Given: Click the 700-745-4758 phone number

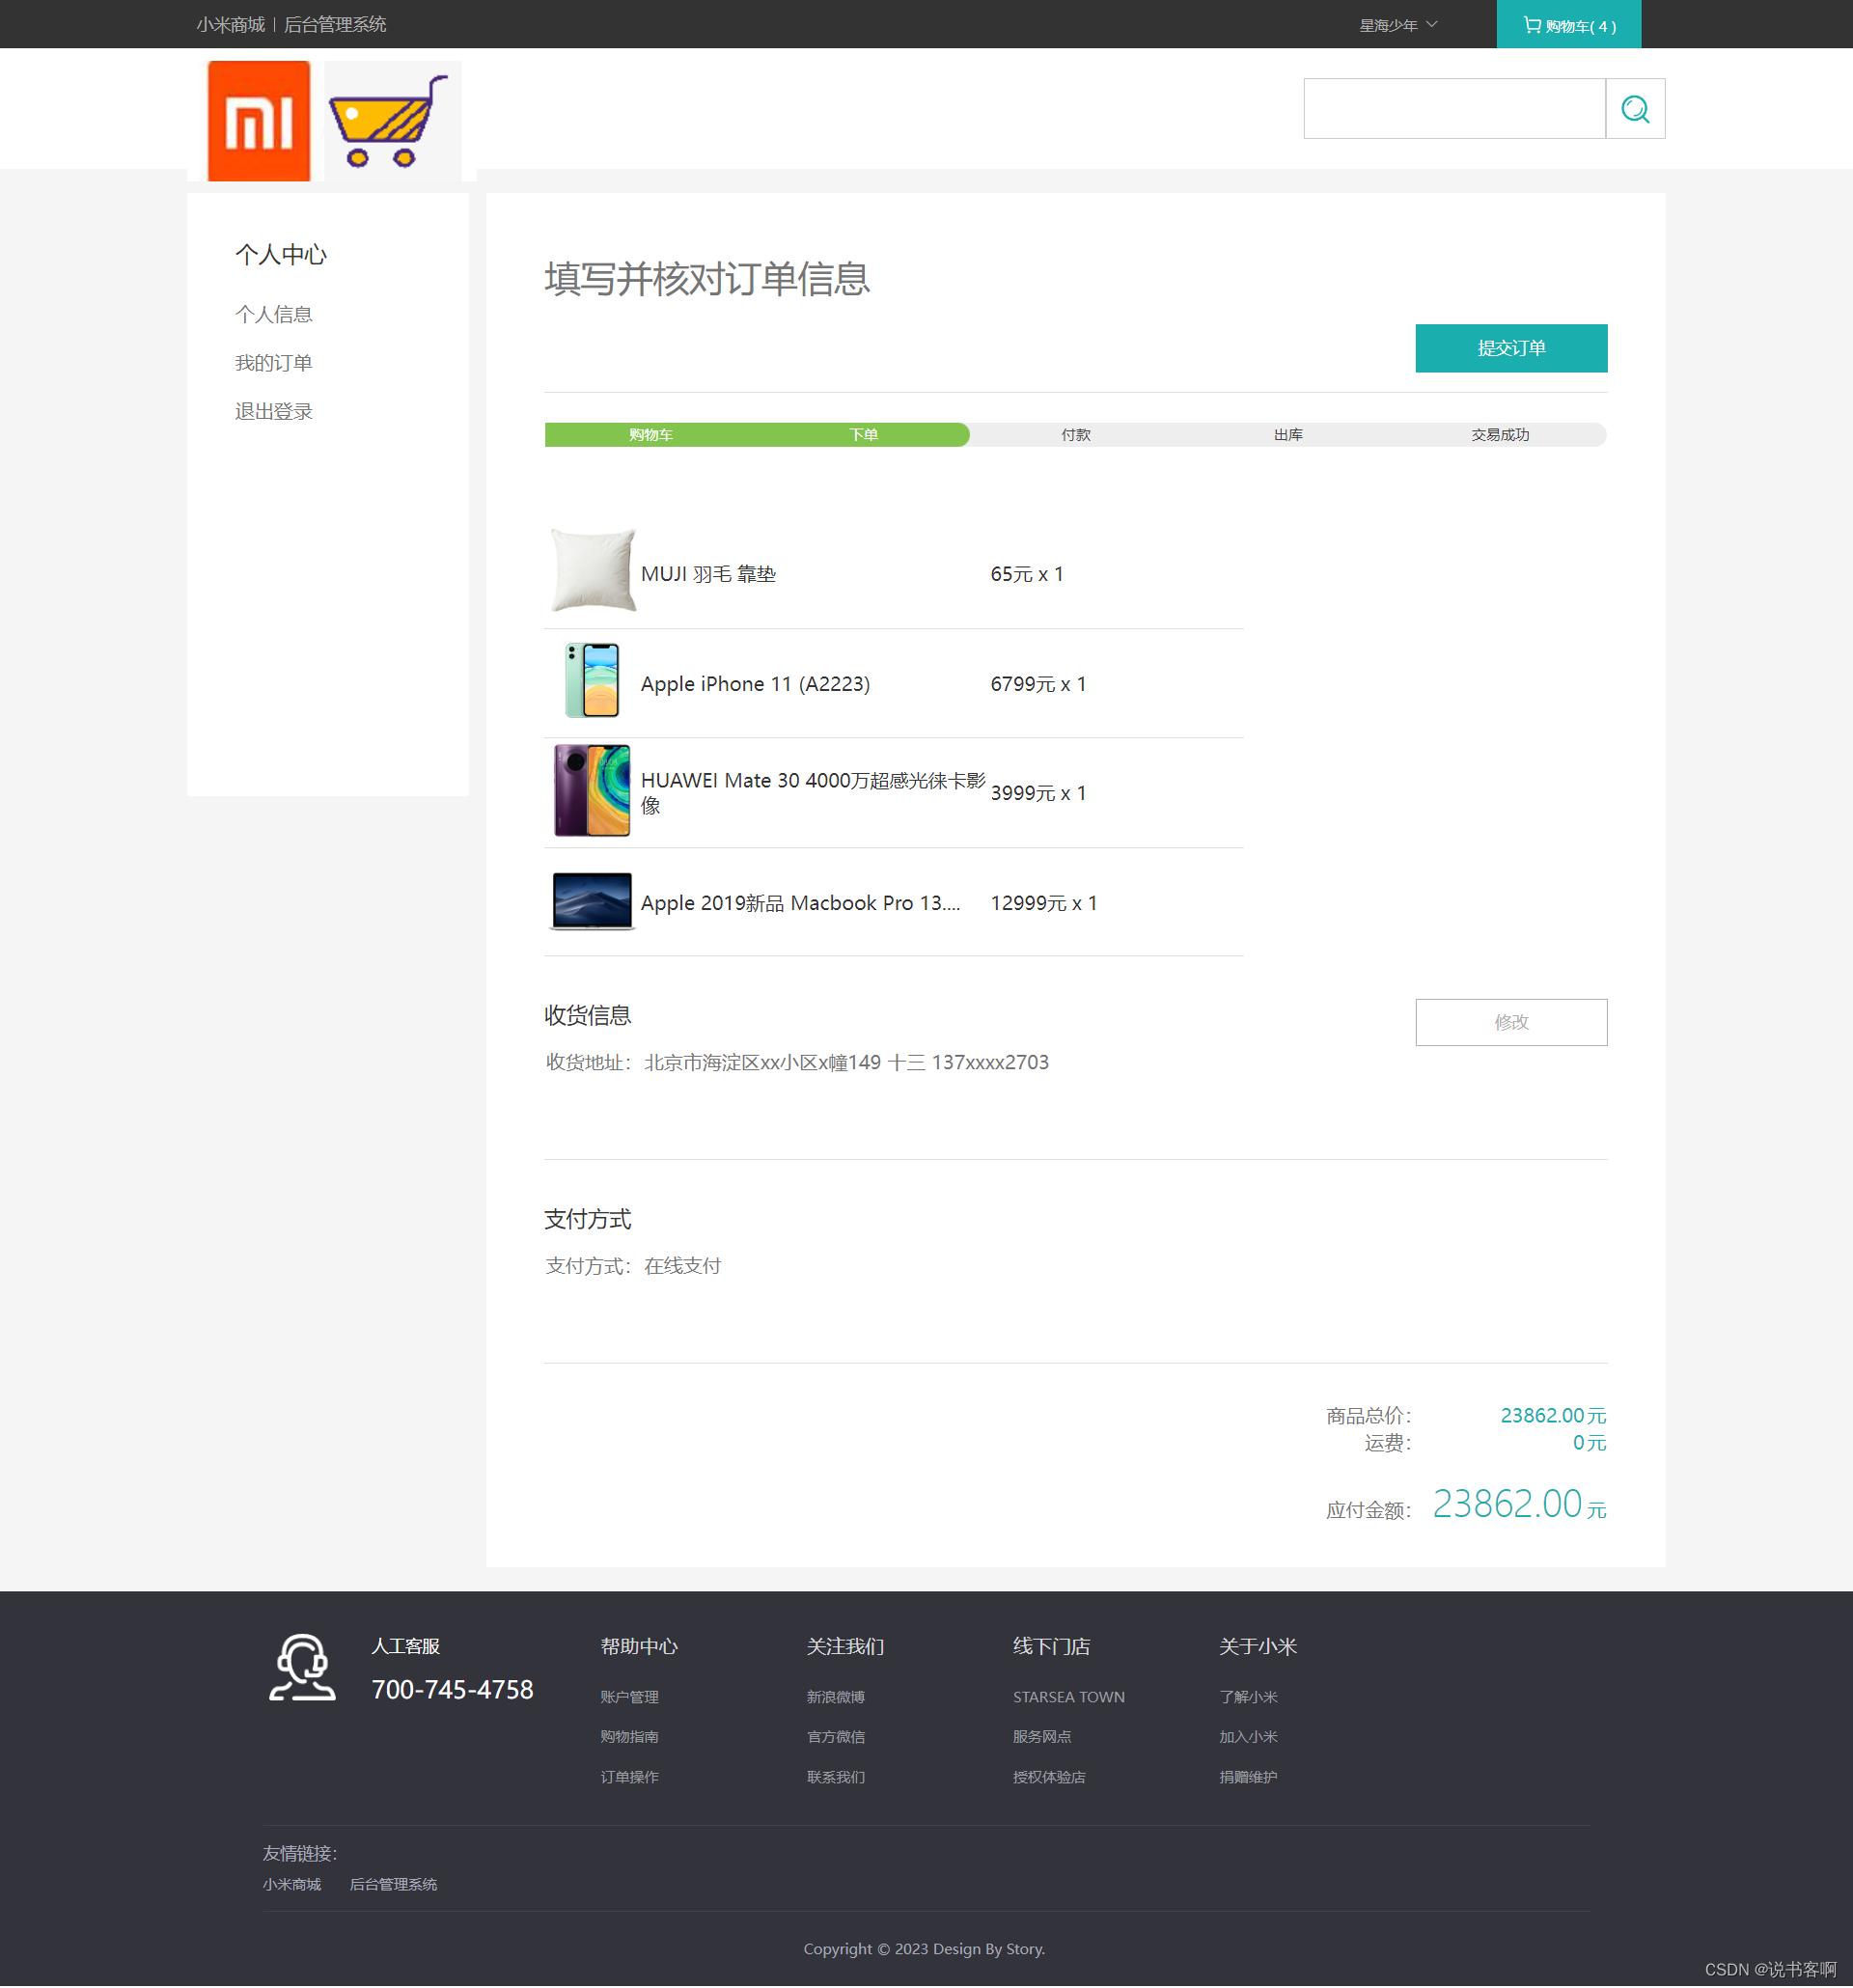Looking at the screenshot, I should point(452,1689).
